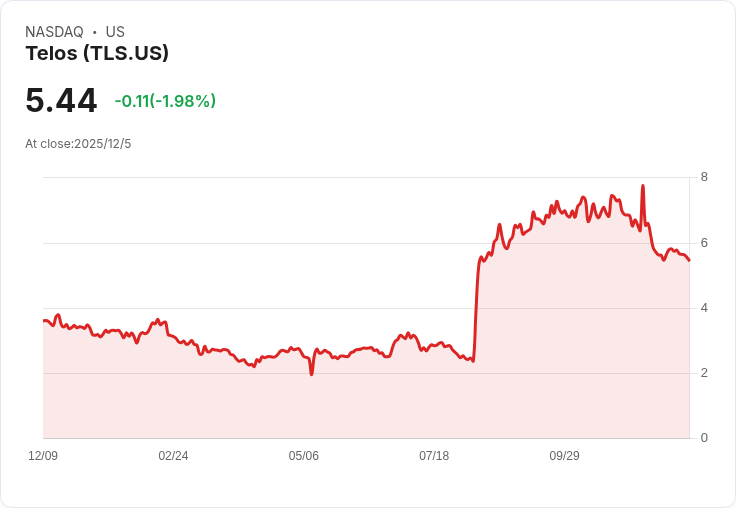
Task: Click the 12/09 date axis label
Action: [x=43, y=456]
